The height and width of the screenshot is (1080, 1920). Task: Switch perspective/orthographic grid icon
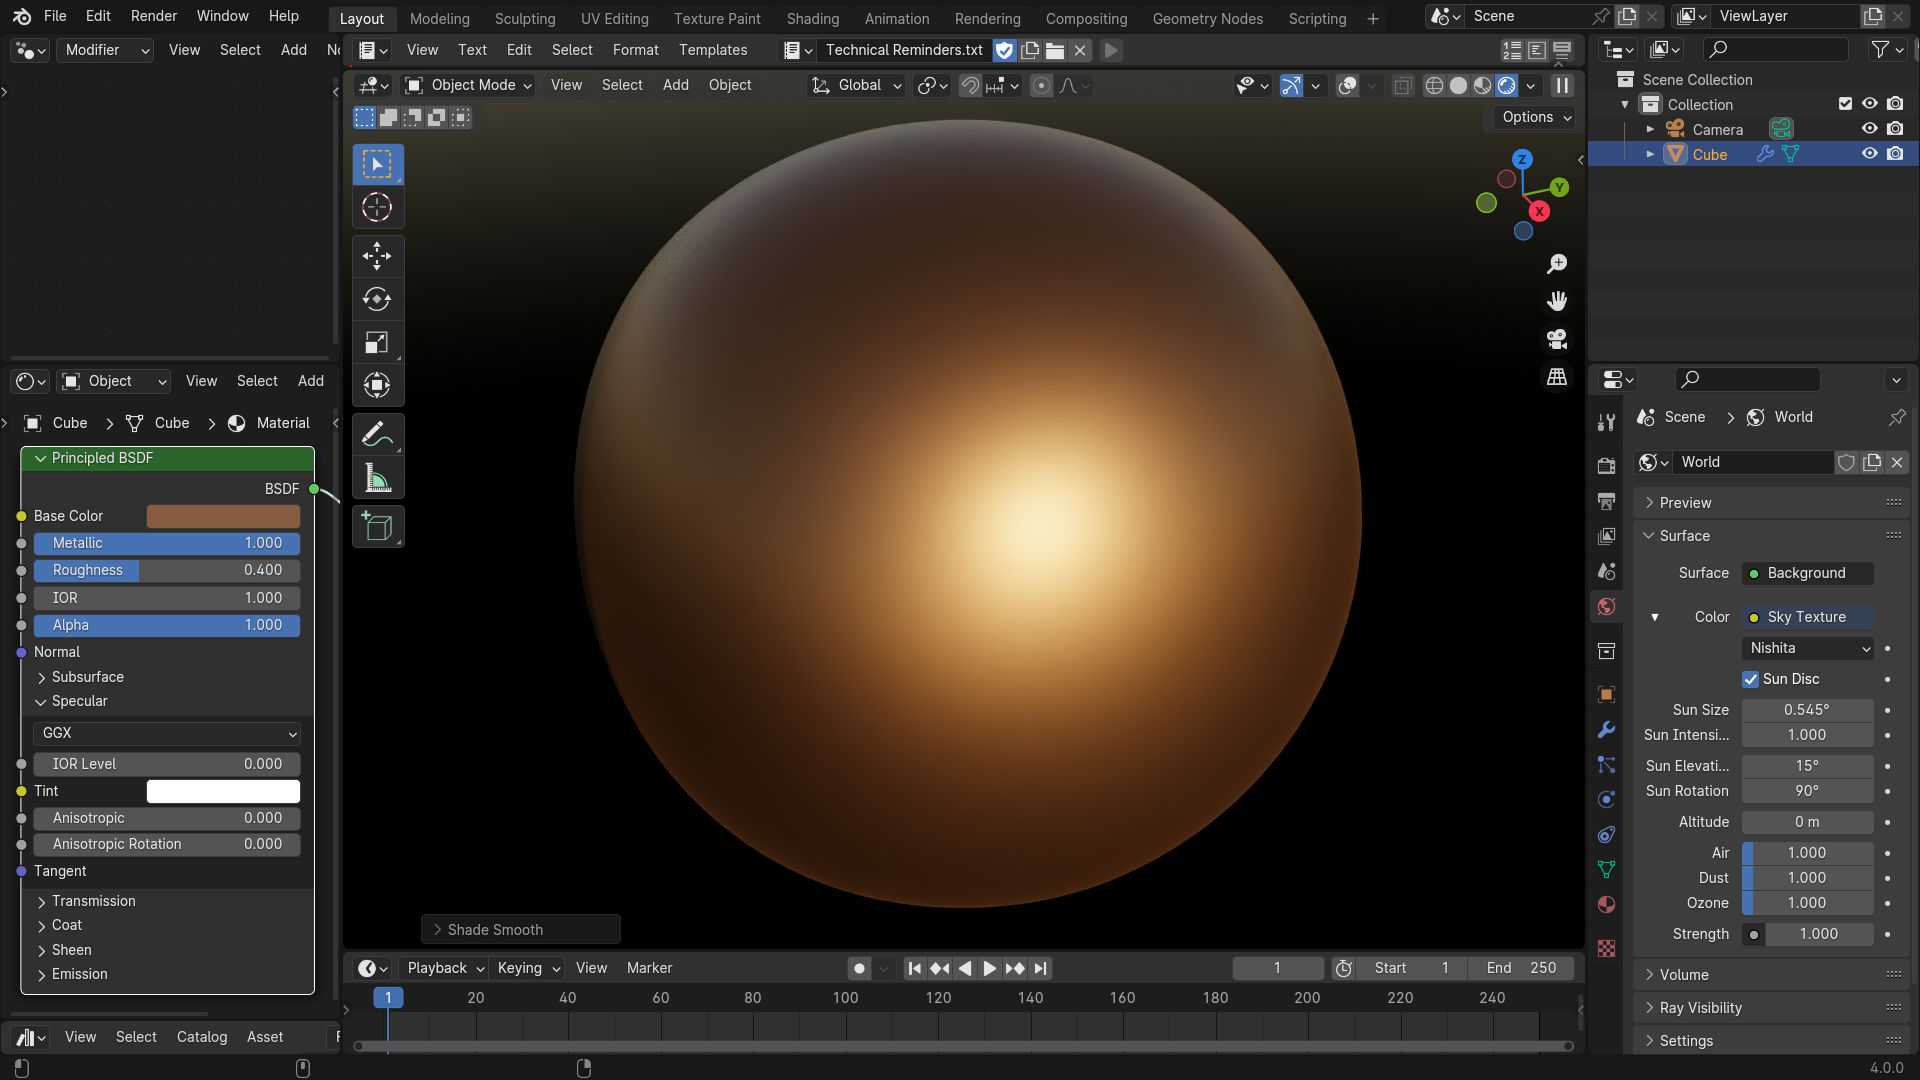click(1557, 377)
